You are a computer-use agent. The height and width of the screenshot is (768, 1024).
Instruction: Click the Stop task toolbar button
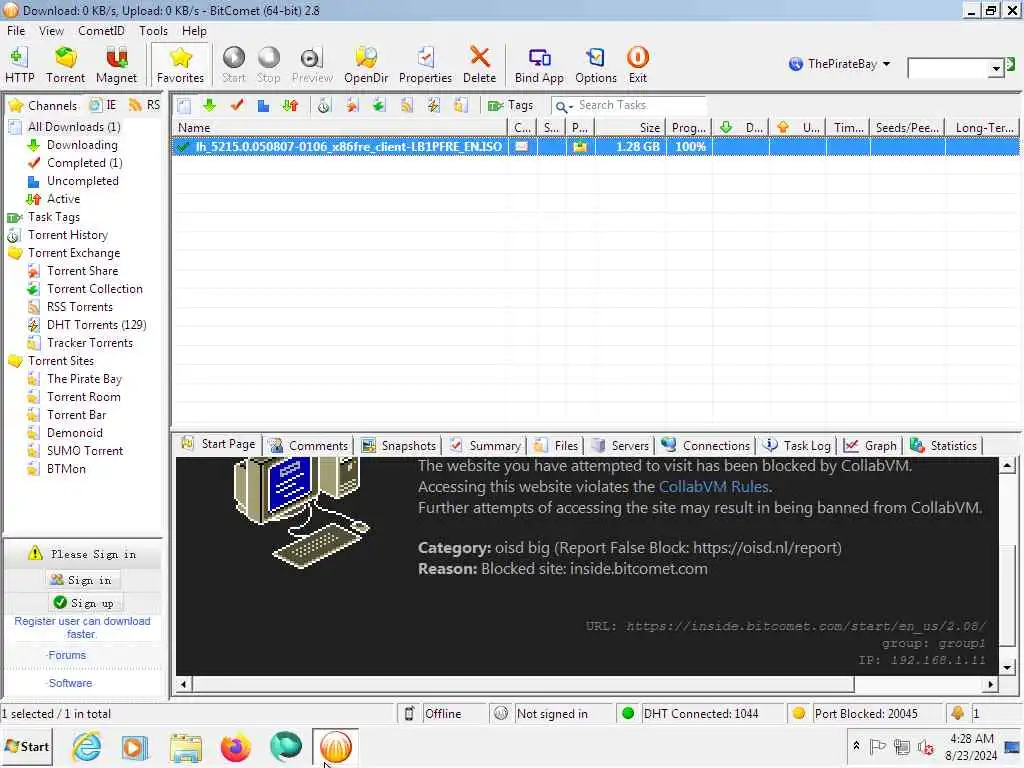pyautogui.click(x=268, y=65)
